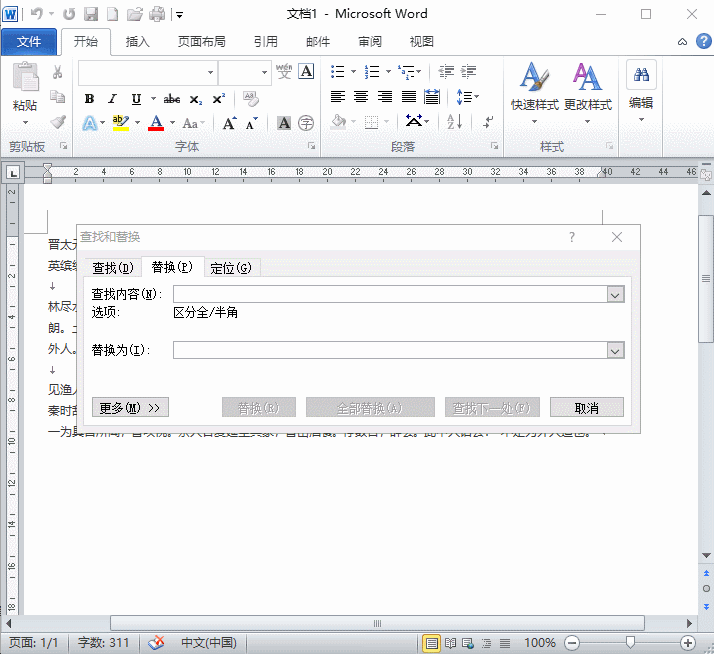Center align the text
This screenshot has height=654, width=714.
[361, 97]
